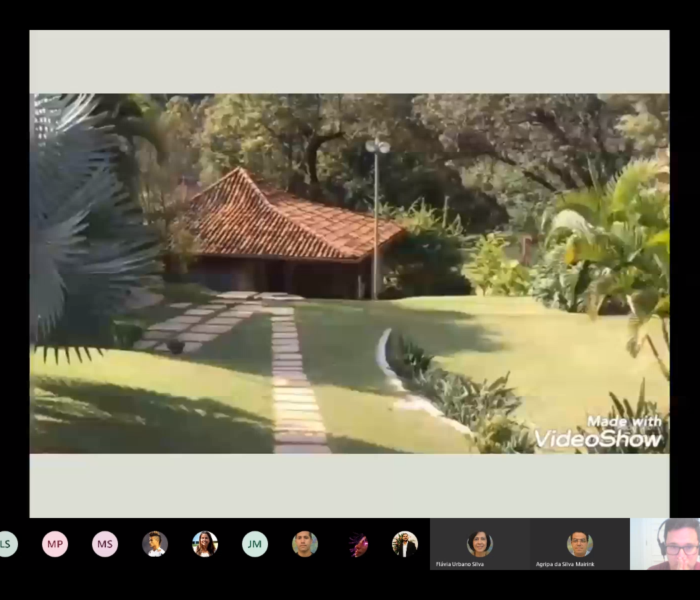Select the live webcam tile with headset
The height and width of the screenshot is (600, 700).
tap(666, 544)
